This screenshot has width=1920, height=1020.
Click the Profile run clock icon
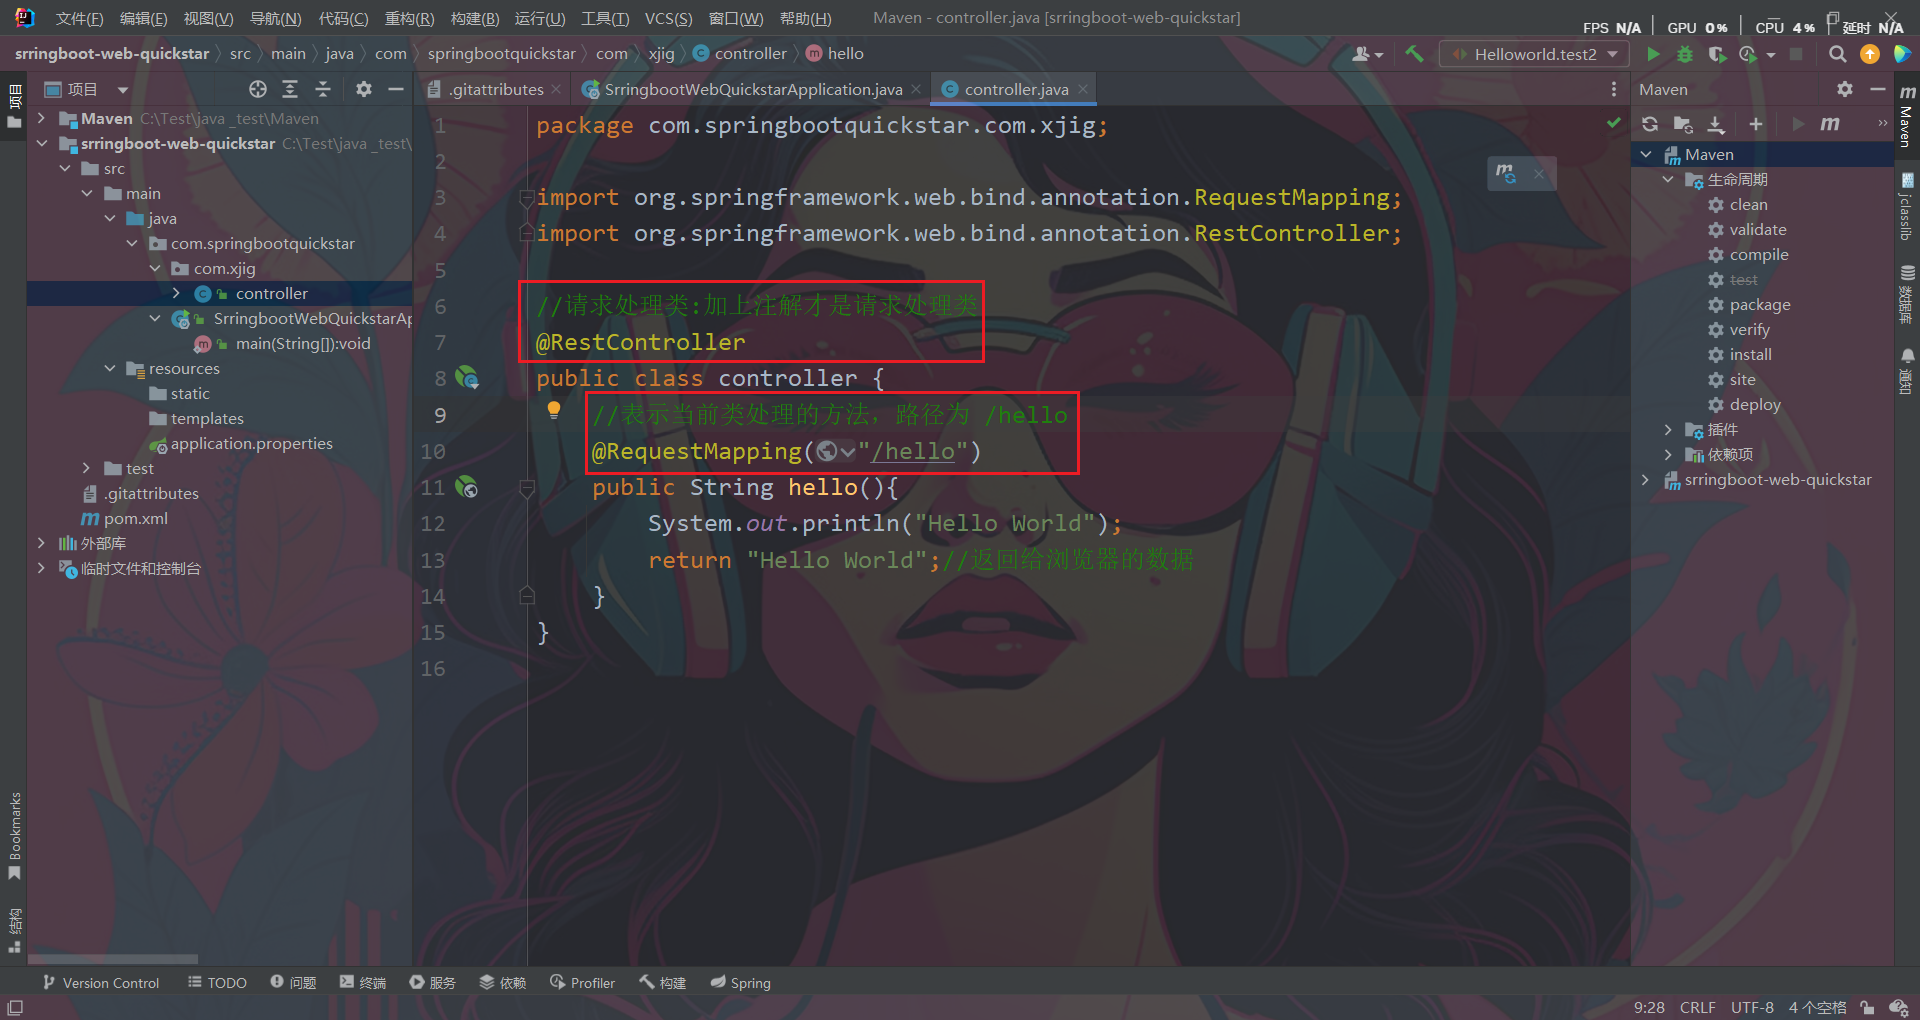click(1748, 54)
